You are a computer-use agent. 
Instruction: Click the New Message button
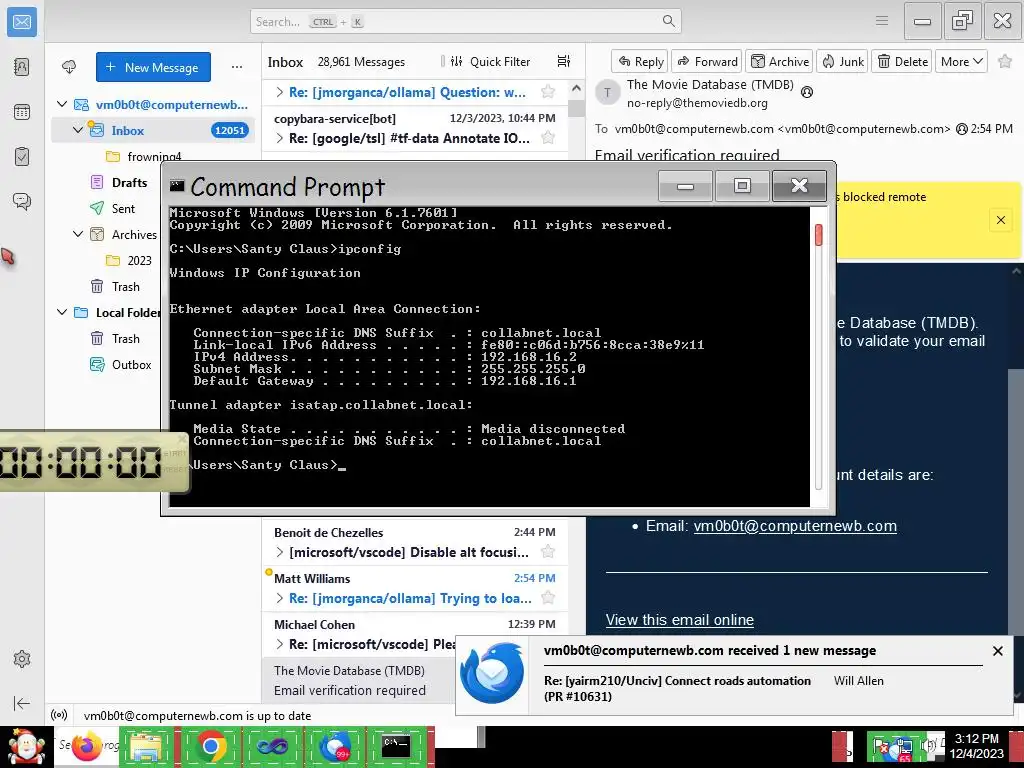coord(153,67)
